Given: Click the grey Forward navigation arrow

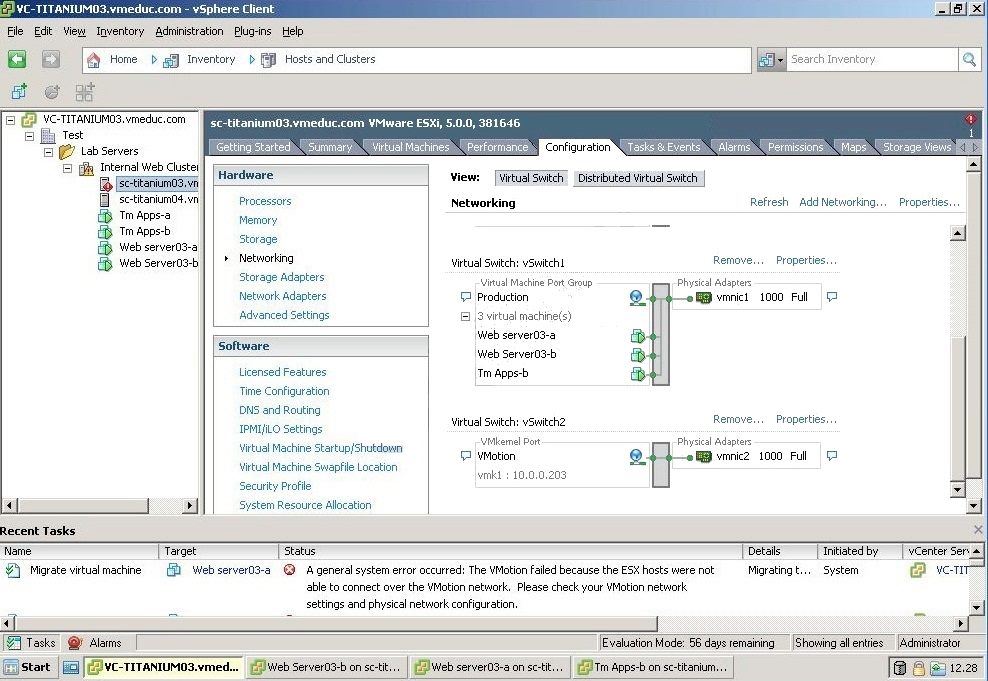Looking at the screenshot, I should click(51, 59).
